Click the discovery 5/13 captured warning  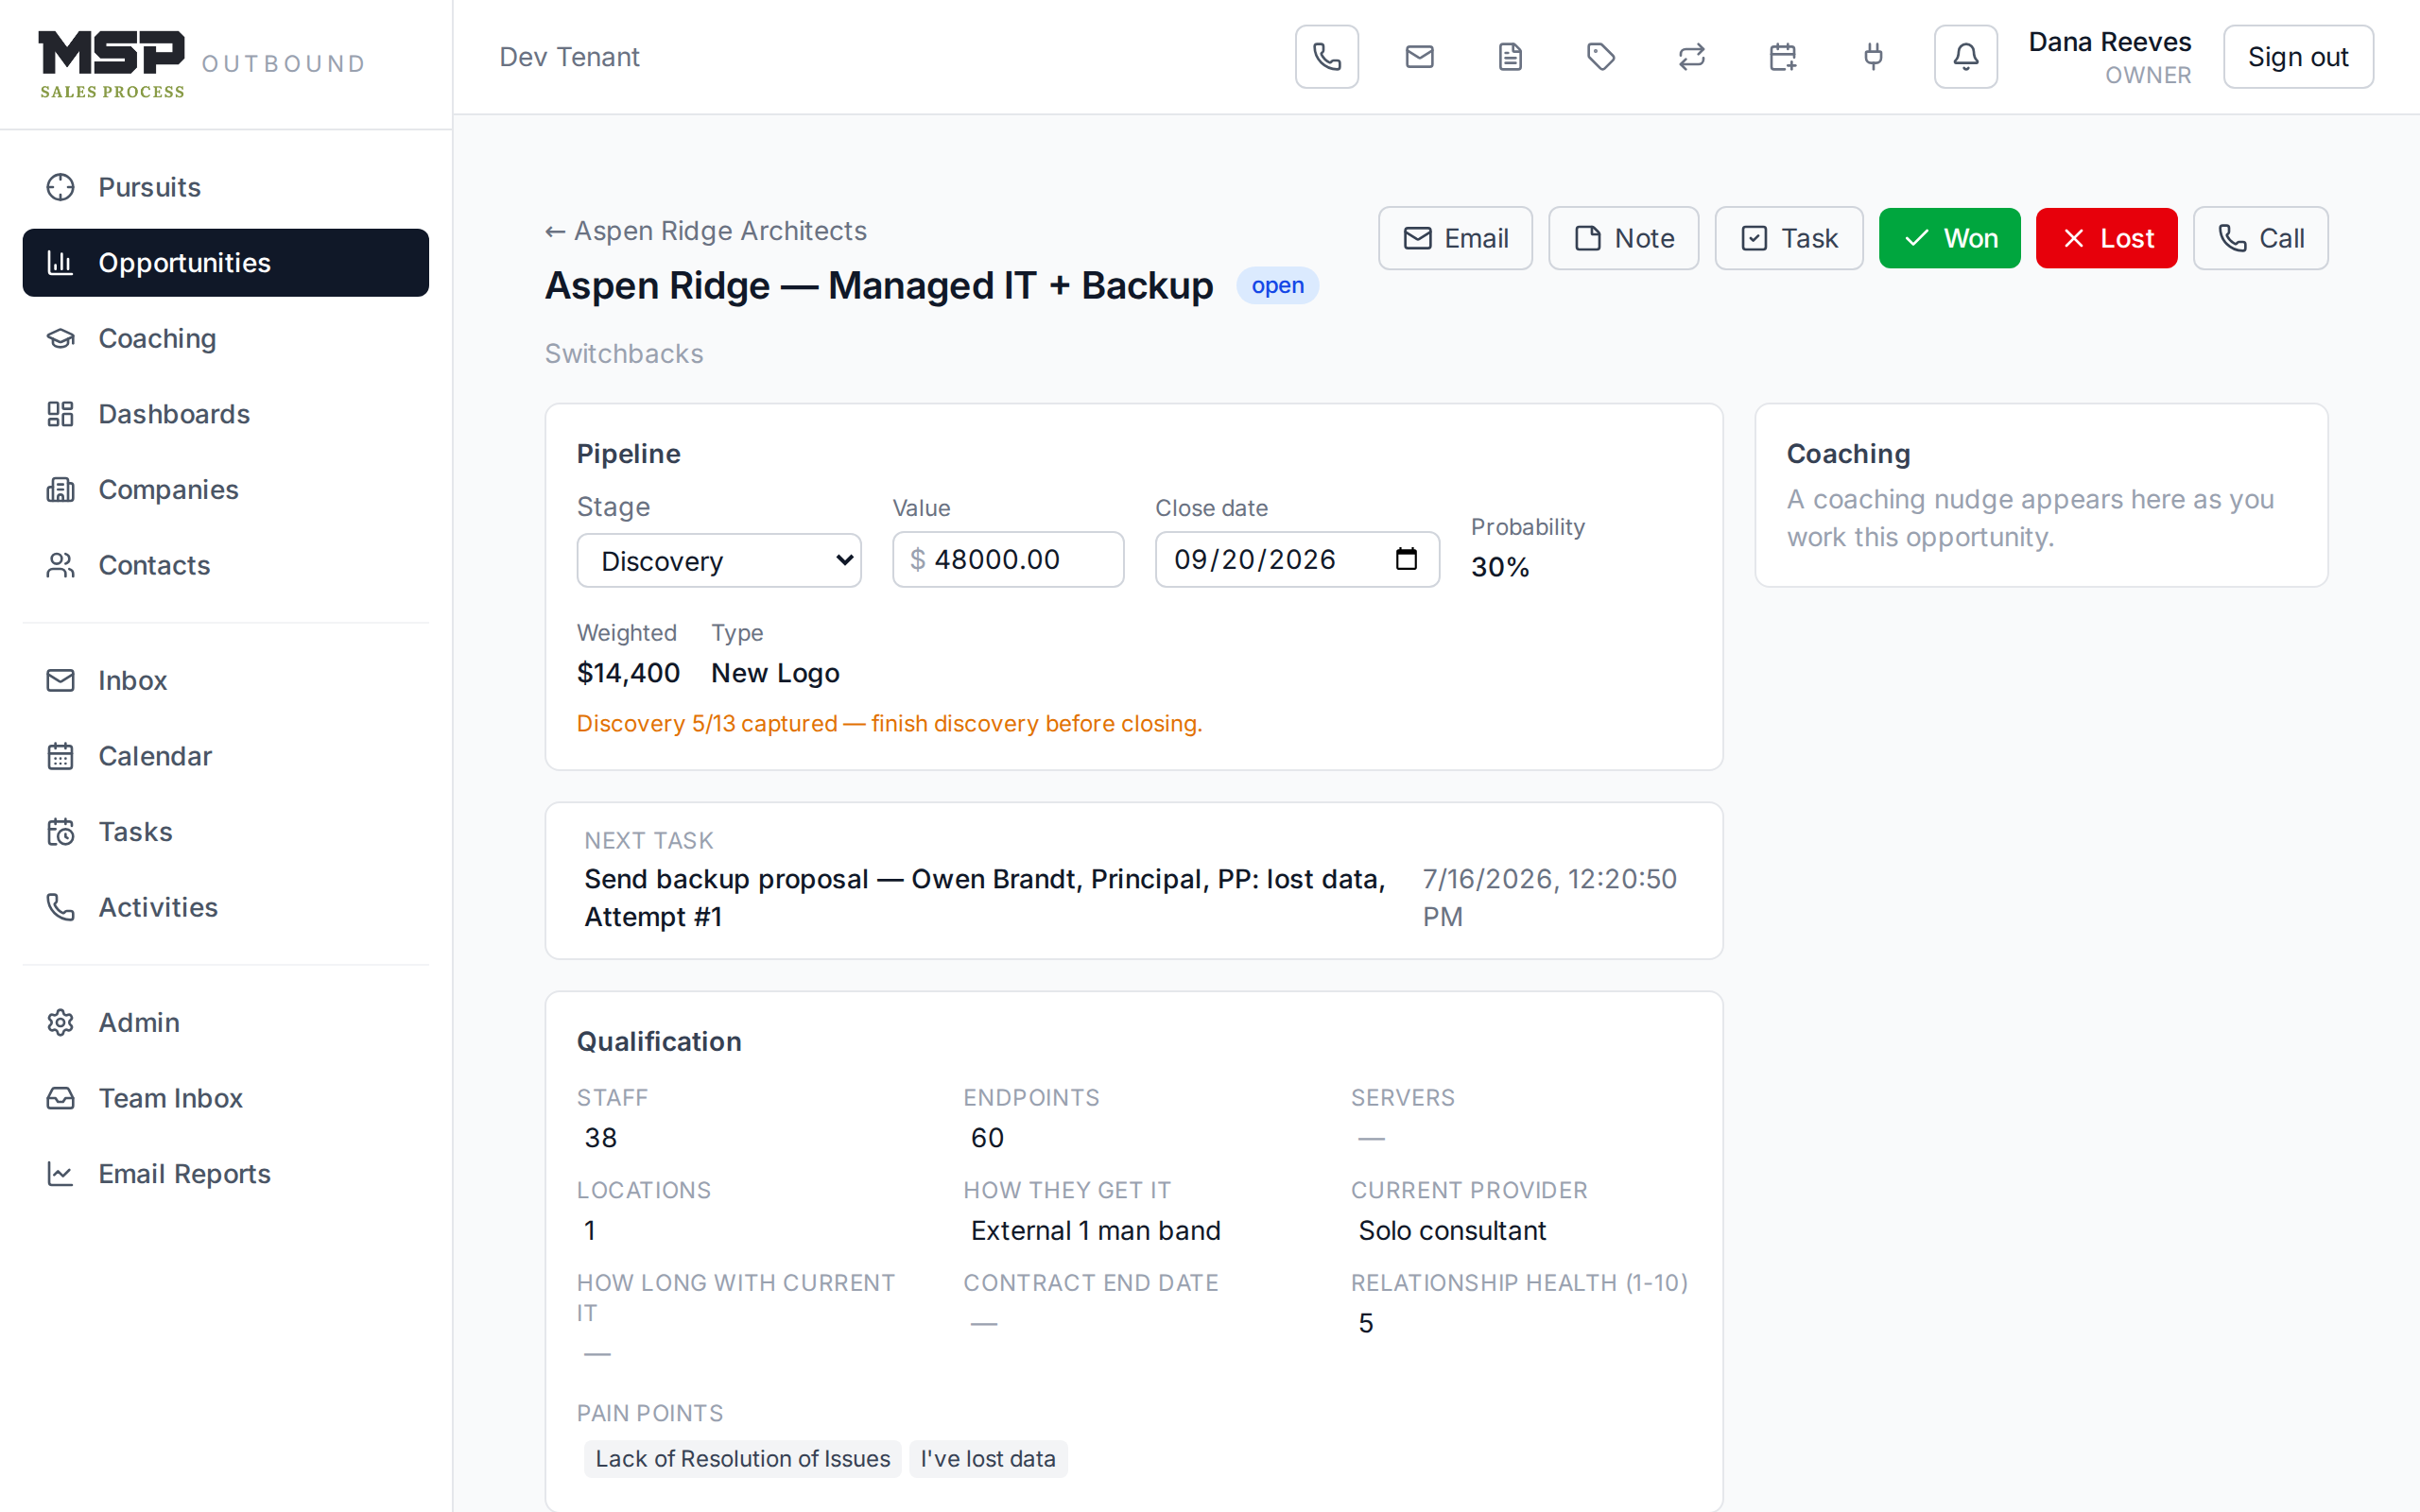click(889, 723)
